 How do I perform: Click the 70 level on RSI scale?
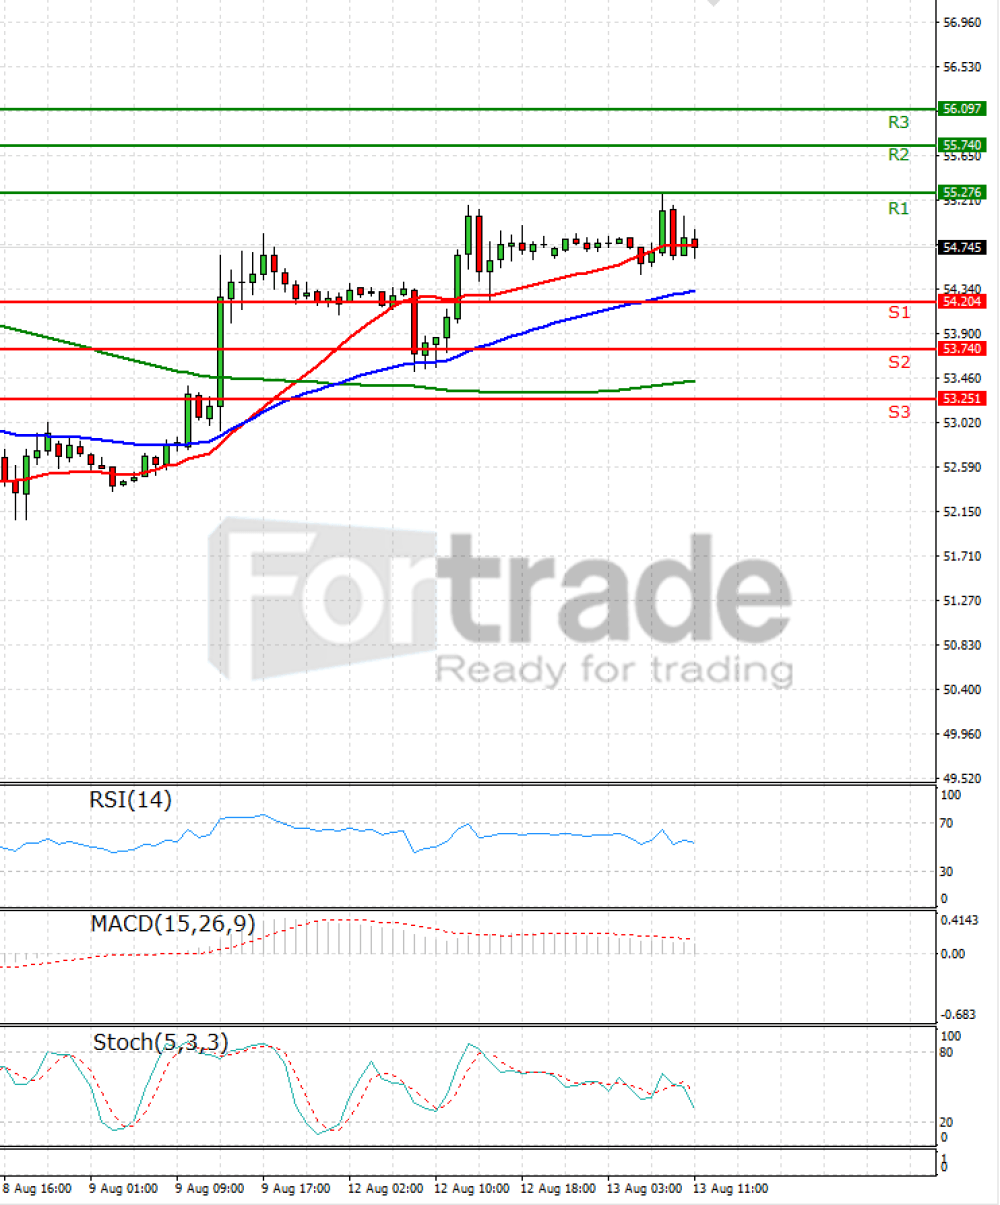[x=948, y=824]
